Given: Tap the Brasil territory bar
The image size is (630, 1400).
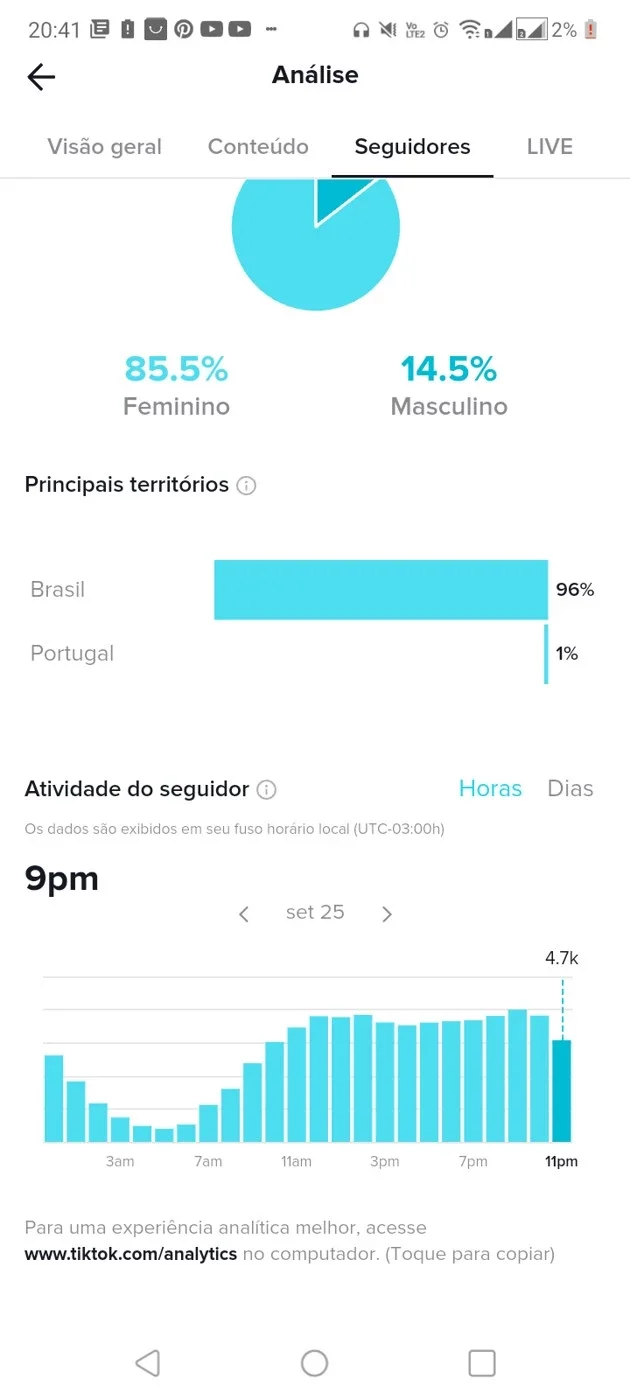Looking at the screenshot, I should 381,590.
